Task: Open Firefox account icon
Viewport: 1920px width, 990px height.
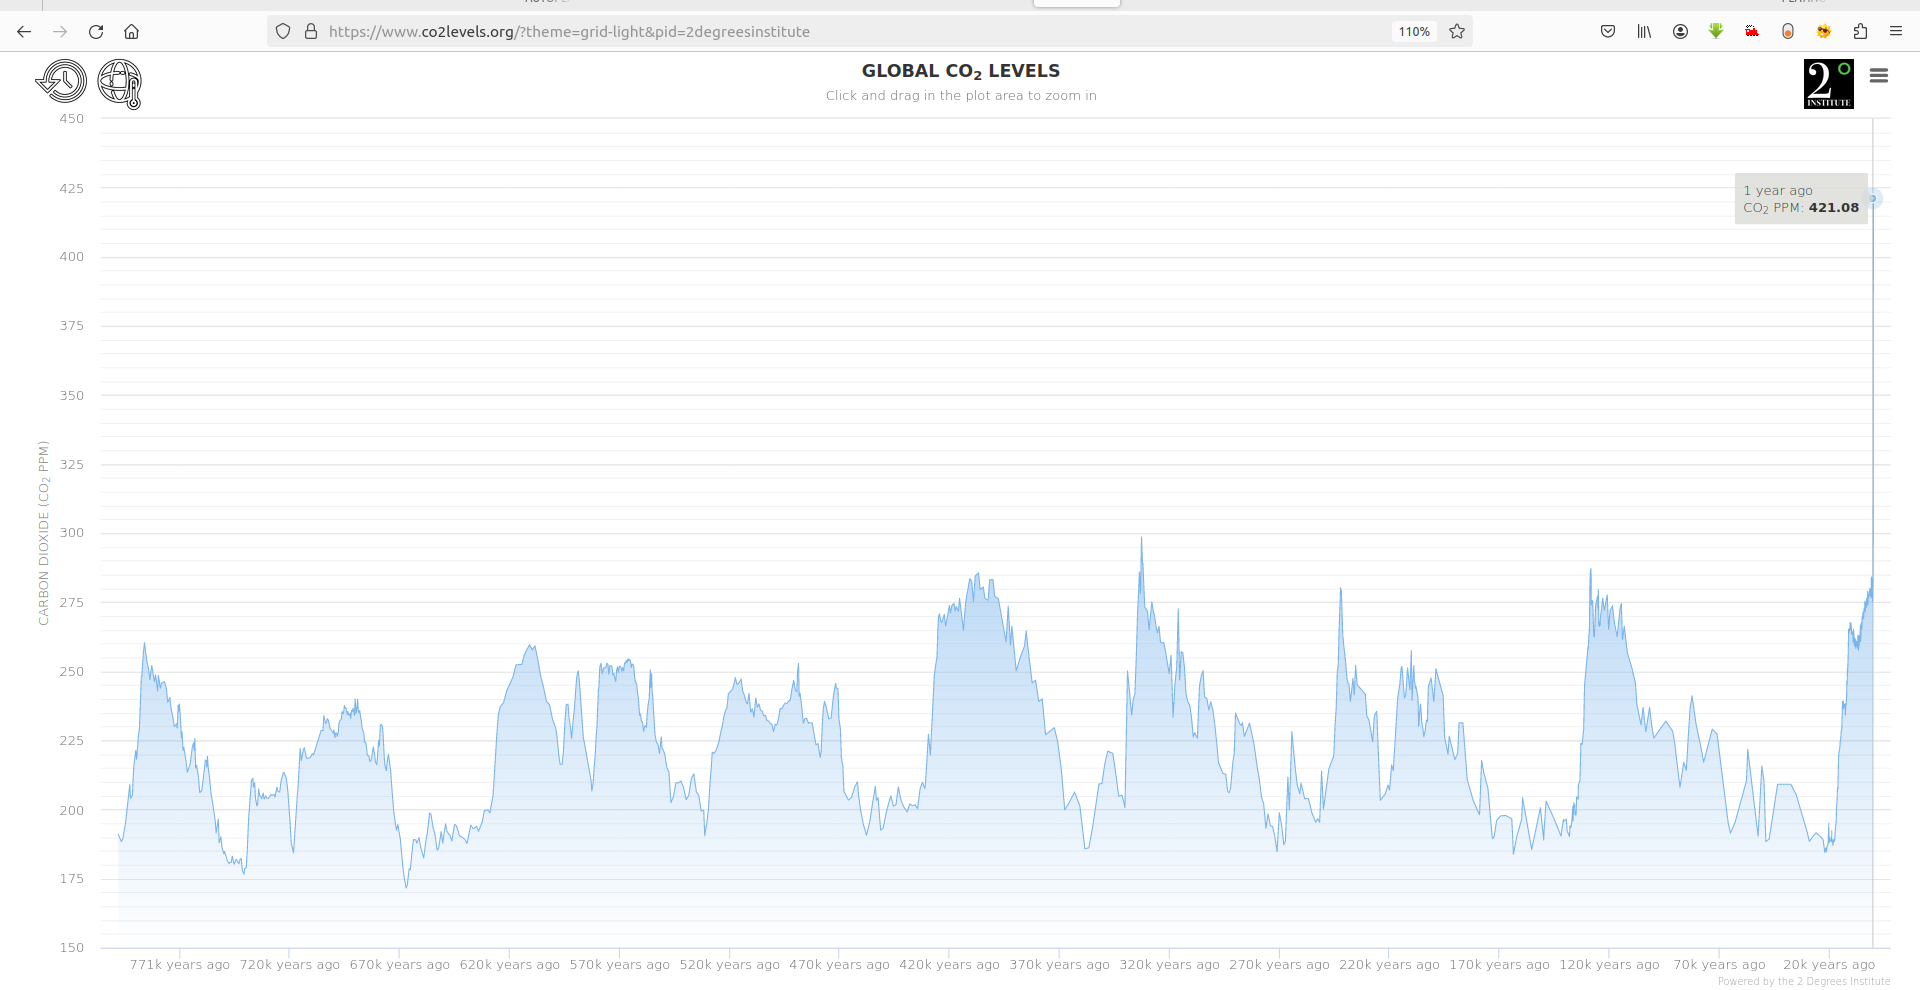Action: pos(1680,31)
